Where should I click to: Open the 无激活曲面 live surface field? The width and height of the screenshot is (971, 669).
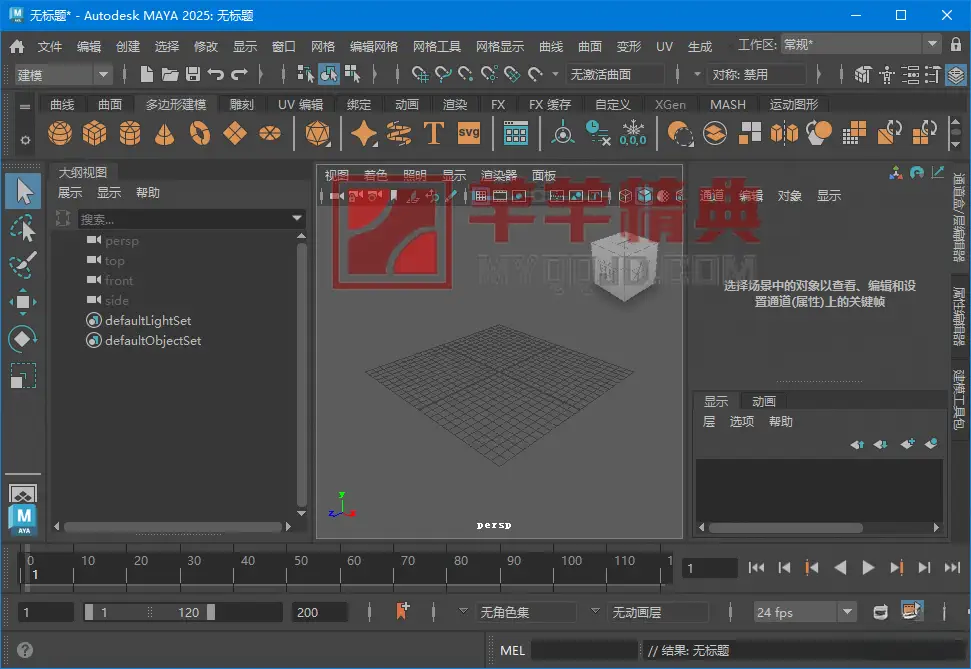click(x=614, y=74)
